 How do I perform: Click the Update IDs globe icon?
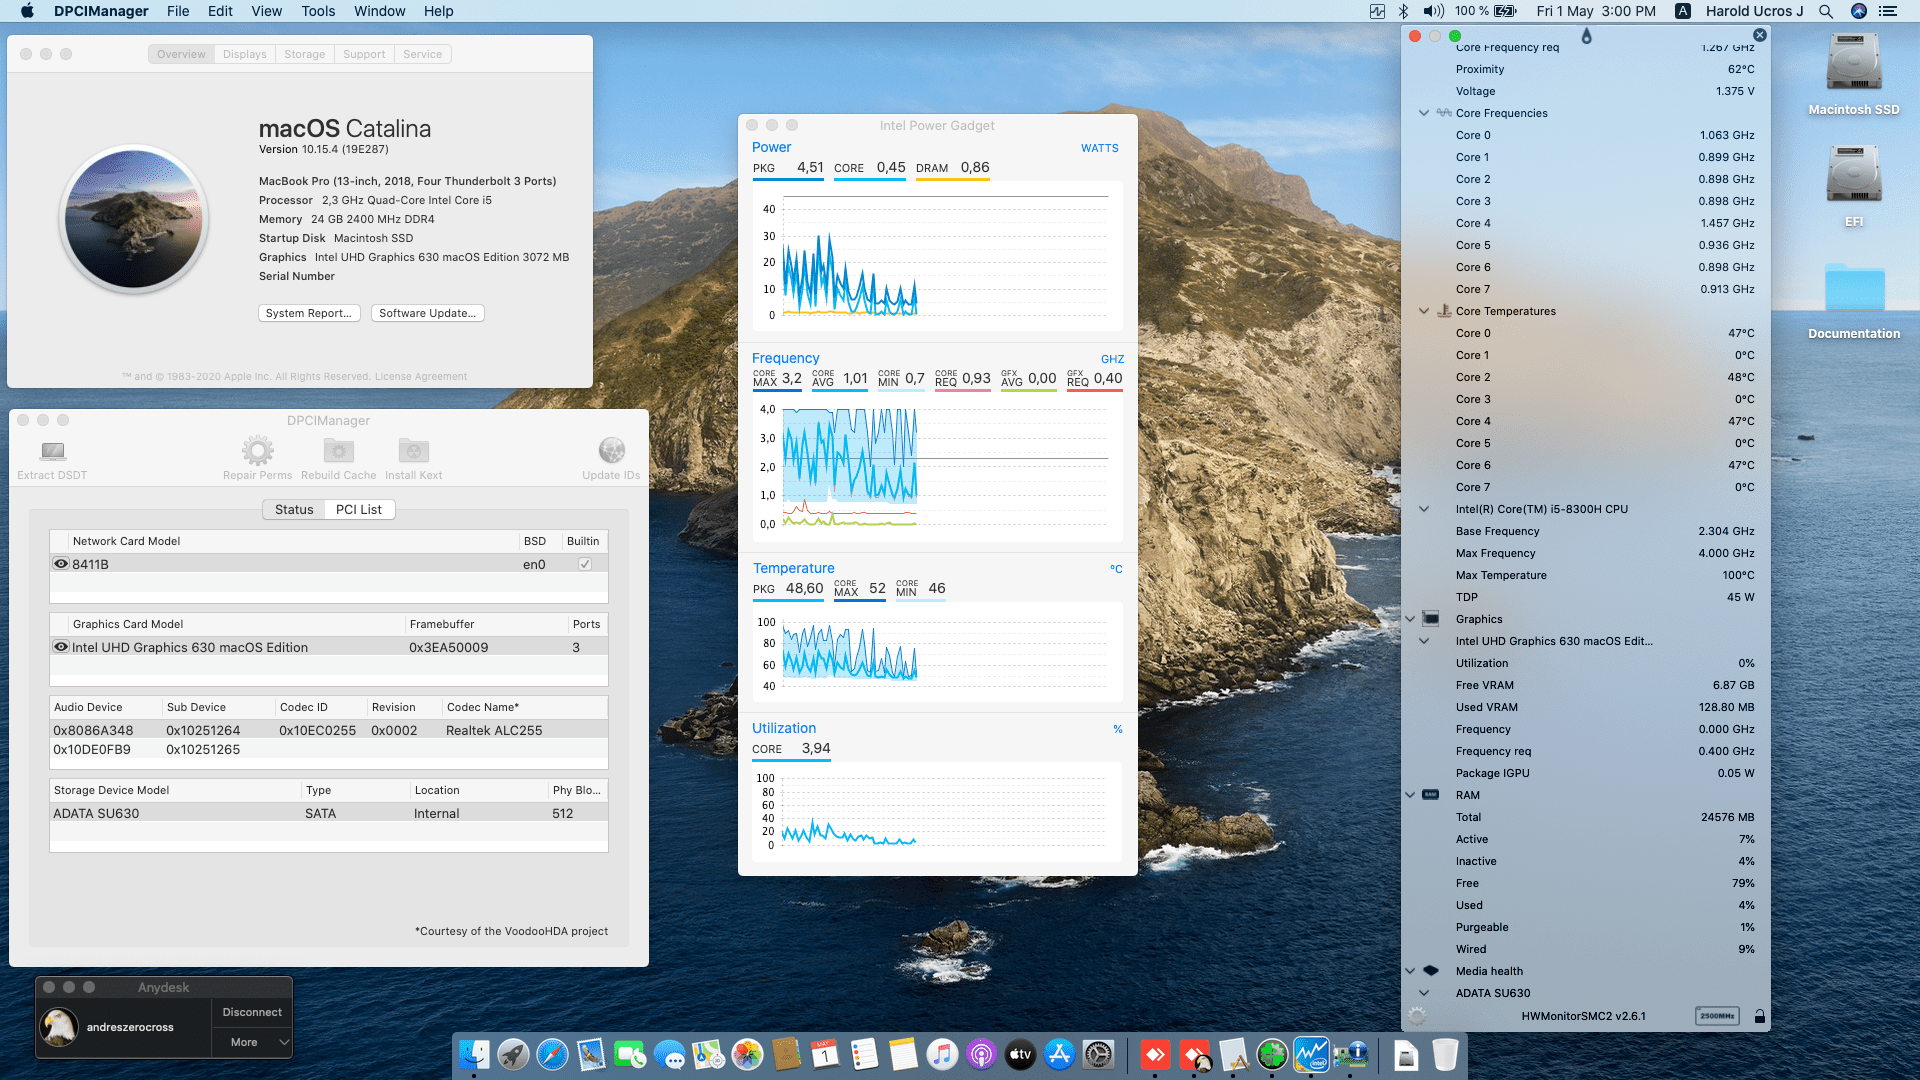coord(611,451)
